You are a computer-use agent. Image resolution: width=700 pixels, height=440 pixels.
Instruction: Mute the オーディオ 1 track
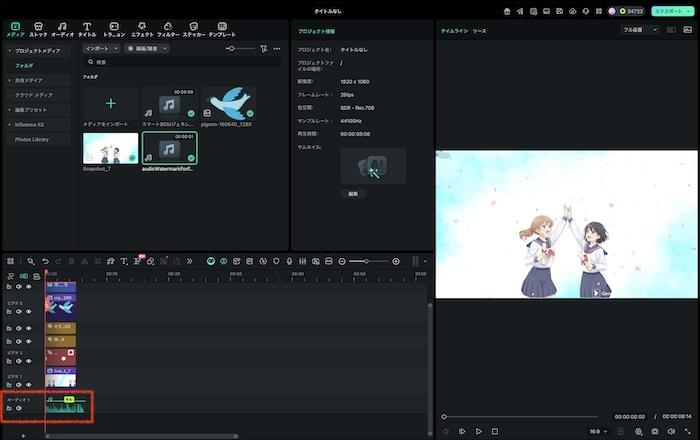(x=18, y=408)
